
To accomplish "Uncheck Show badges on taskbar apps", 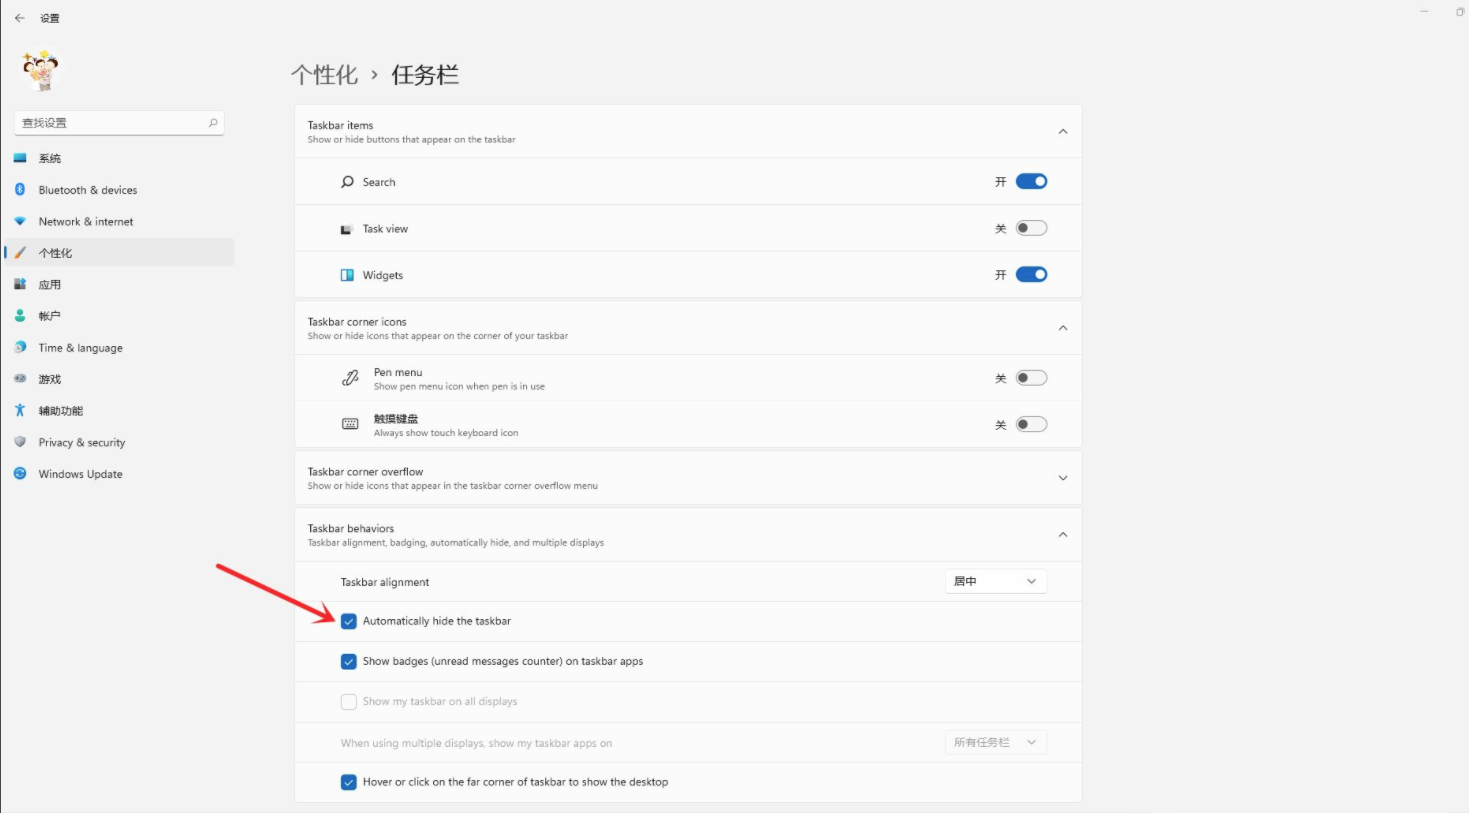I will (349, 661).
